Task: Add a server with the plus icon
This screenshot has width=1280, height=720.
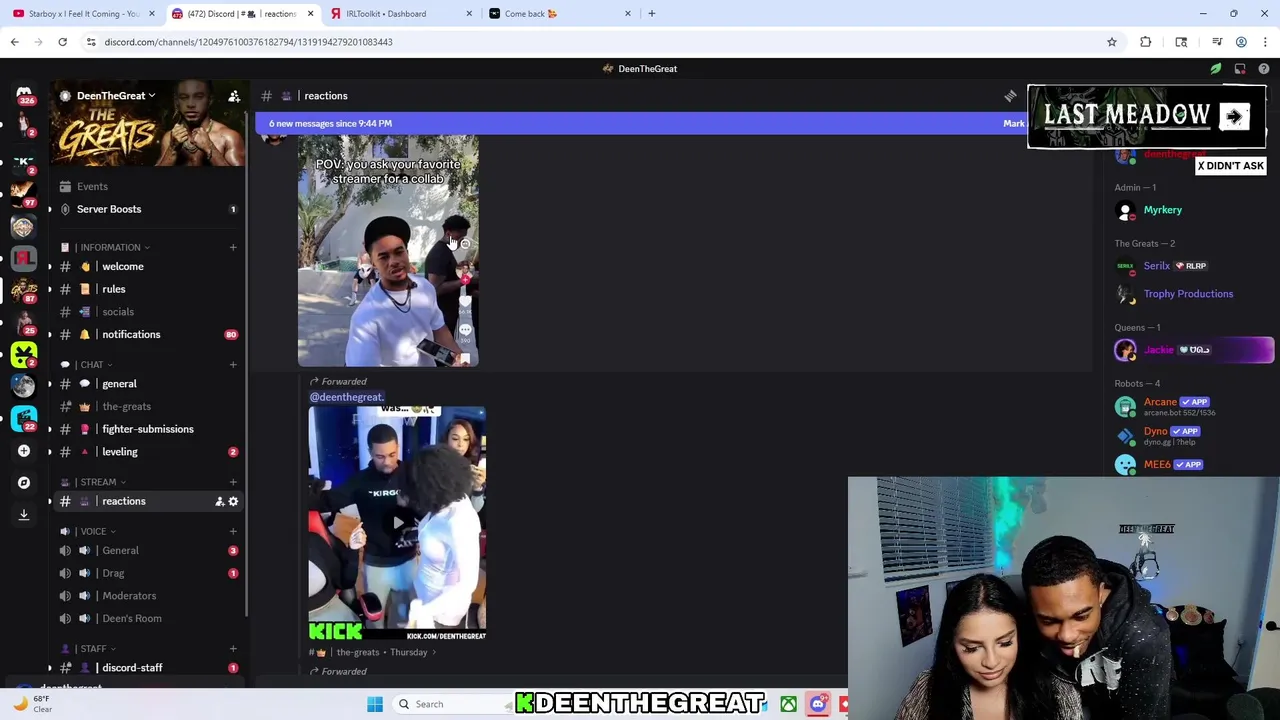Action: (24, 451)
